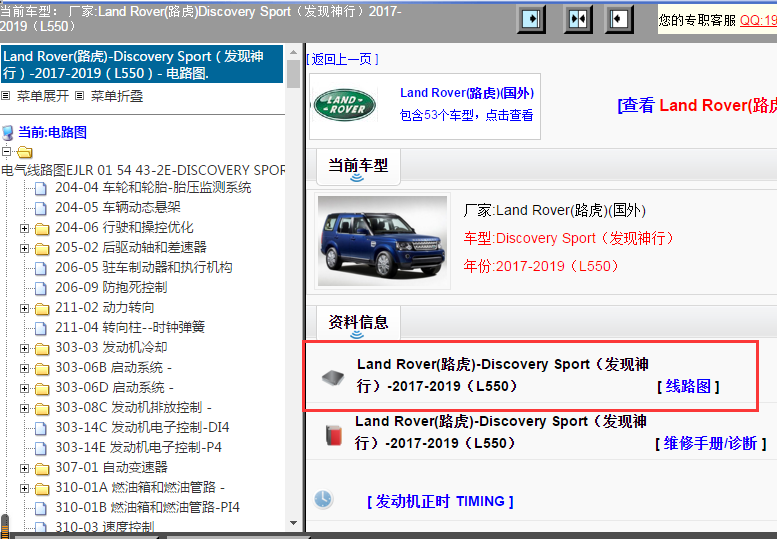Click page icon of 310-01B 燃油箱和燃油管路-PI4

(41, 508)
